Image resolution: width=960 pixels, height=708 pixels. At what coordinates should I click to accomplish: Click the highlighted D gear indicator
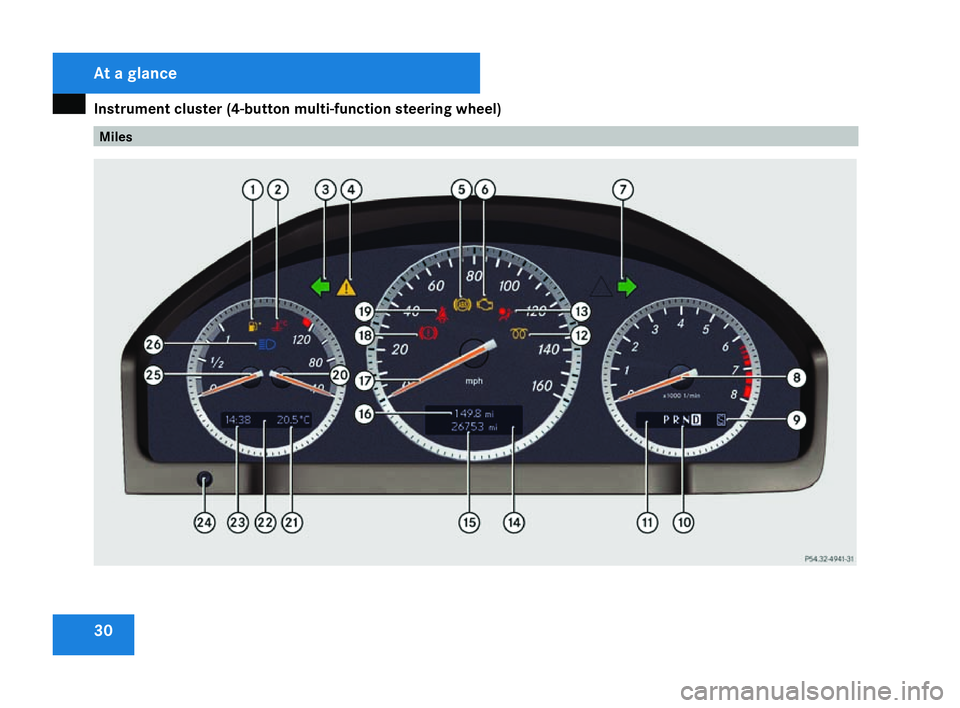[696, 420]
